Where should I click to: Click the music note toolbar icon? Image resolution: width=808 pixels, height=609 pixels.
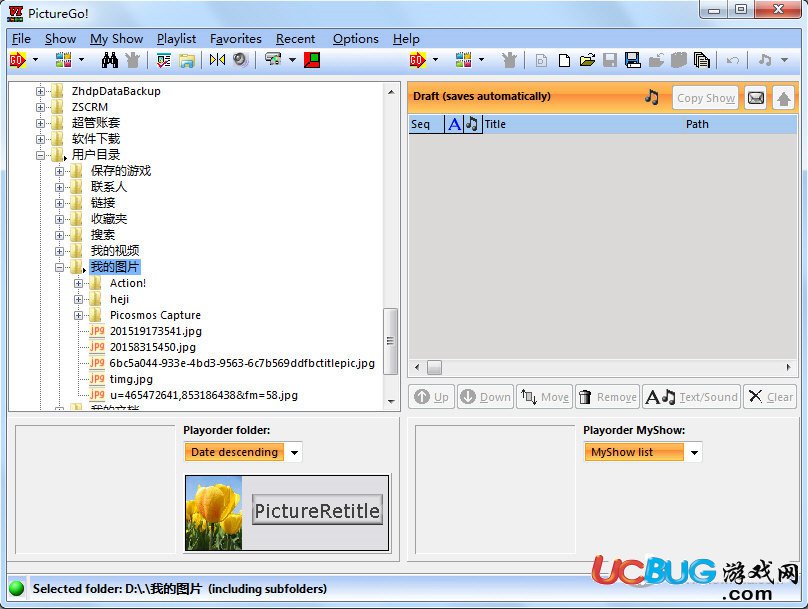(765, 60)
